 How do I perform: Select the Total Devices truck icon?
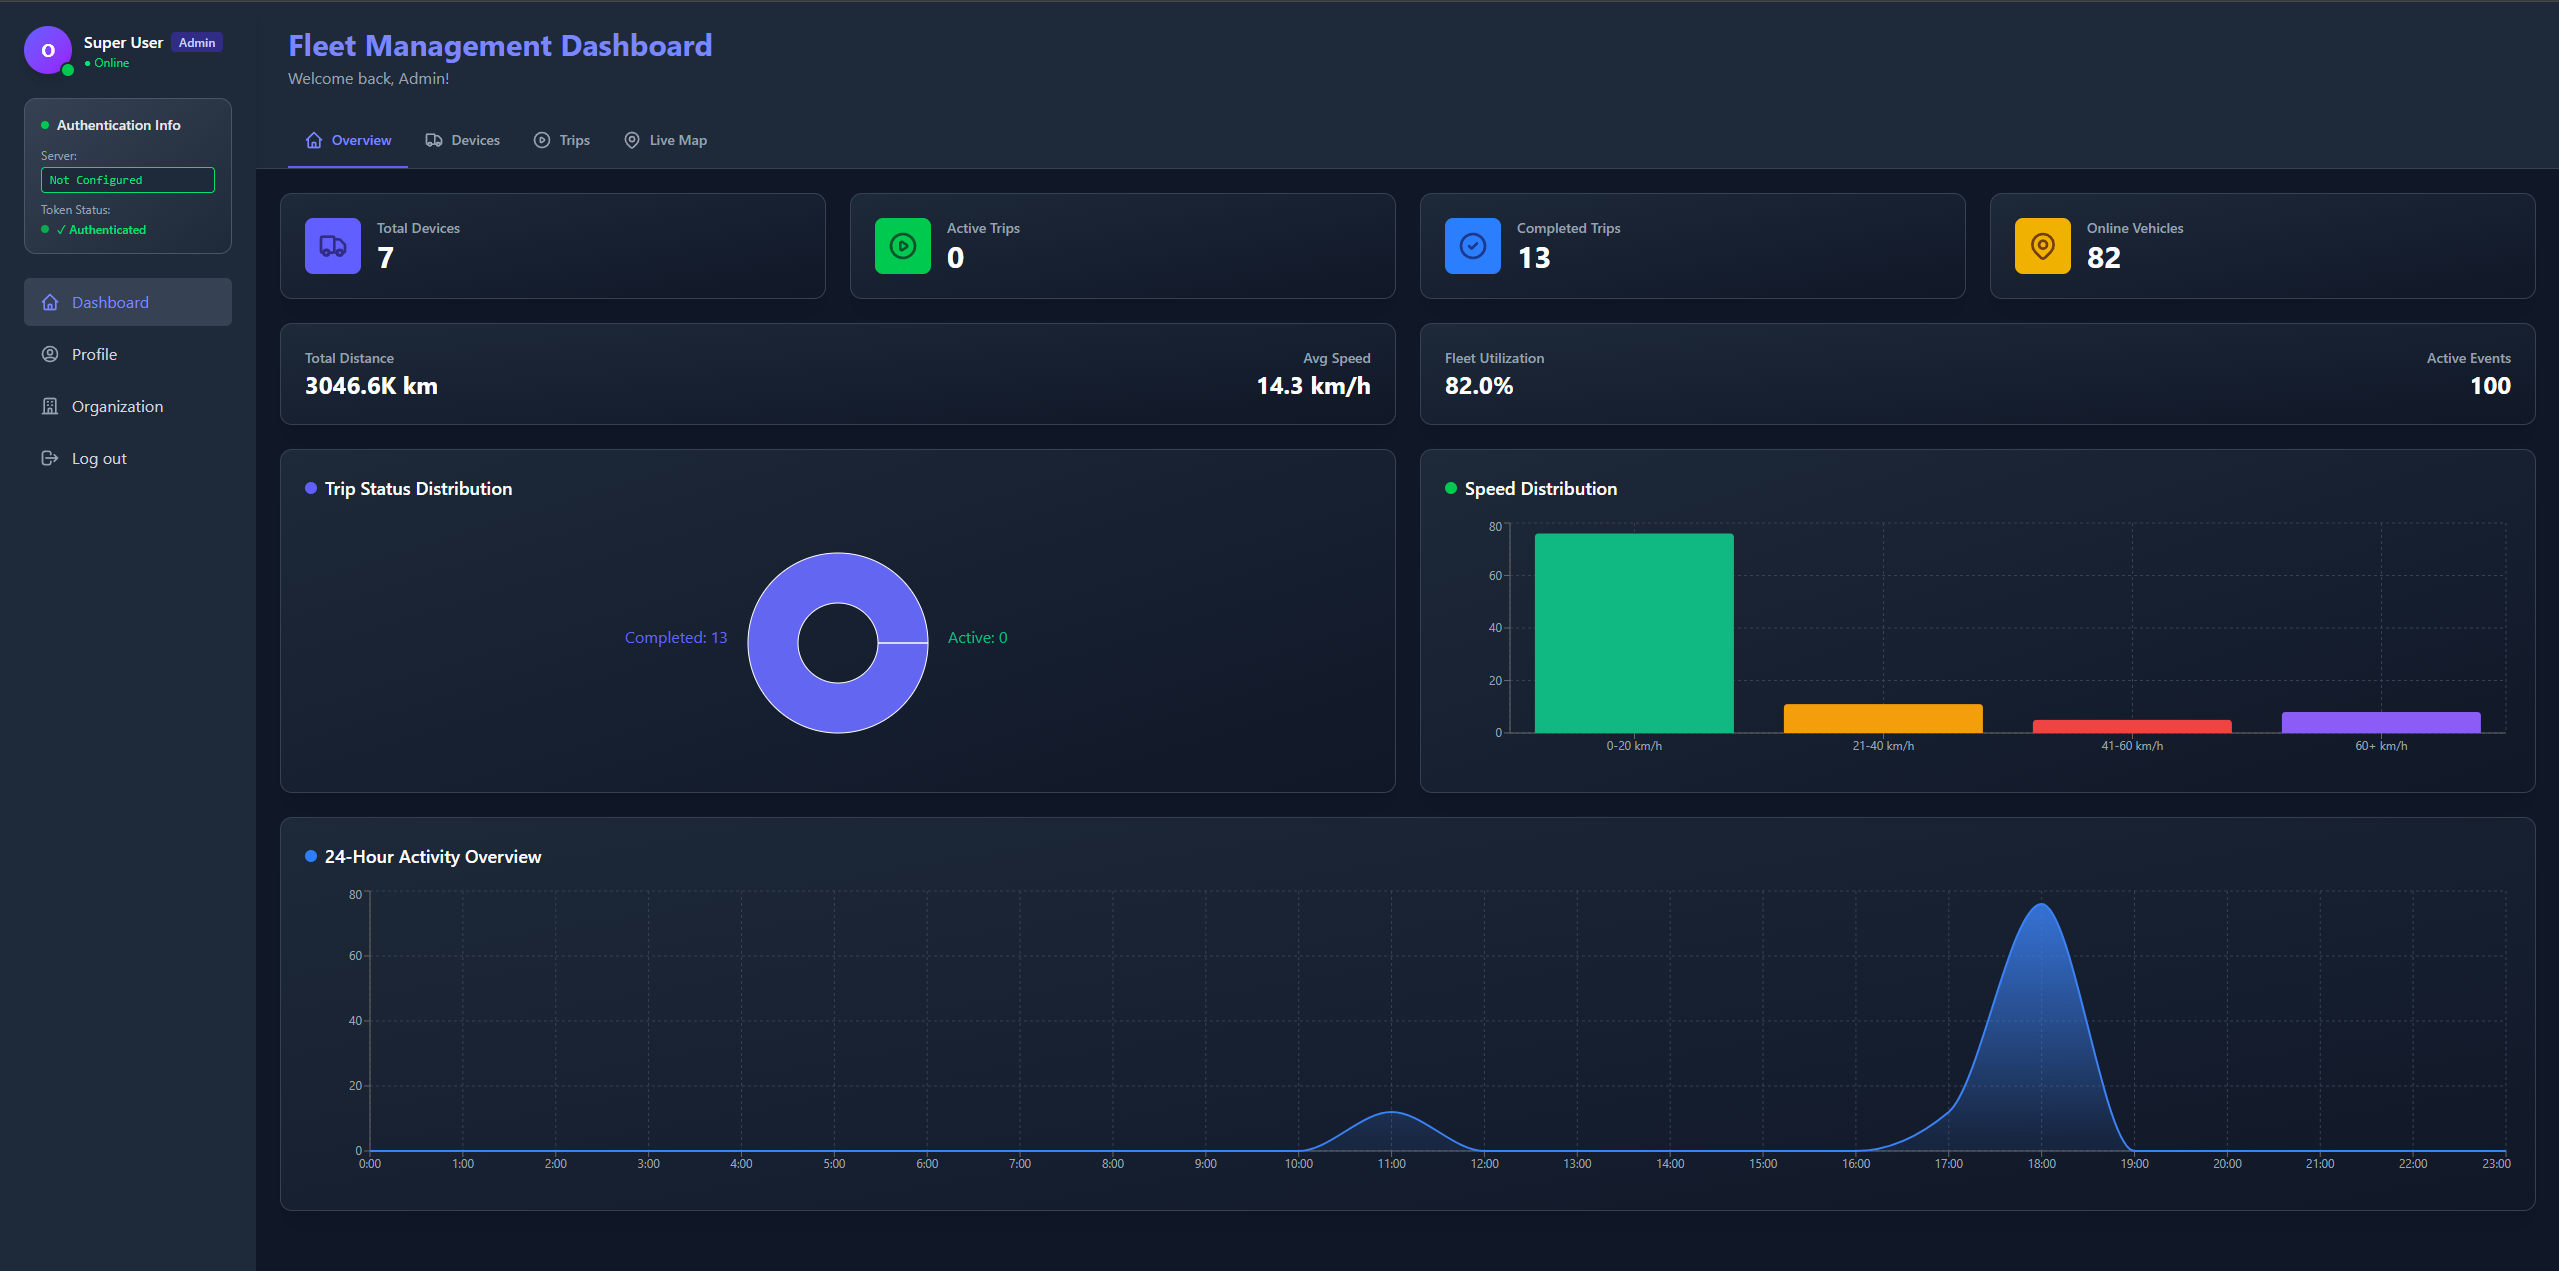[331, 245]
